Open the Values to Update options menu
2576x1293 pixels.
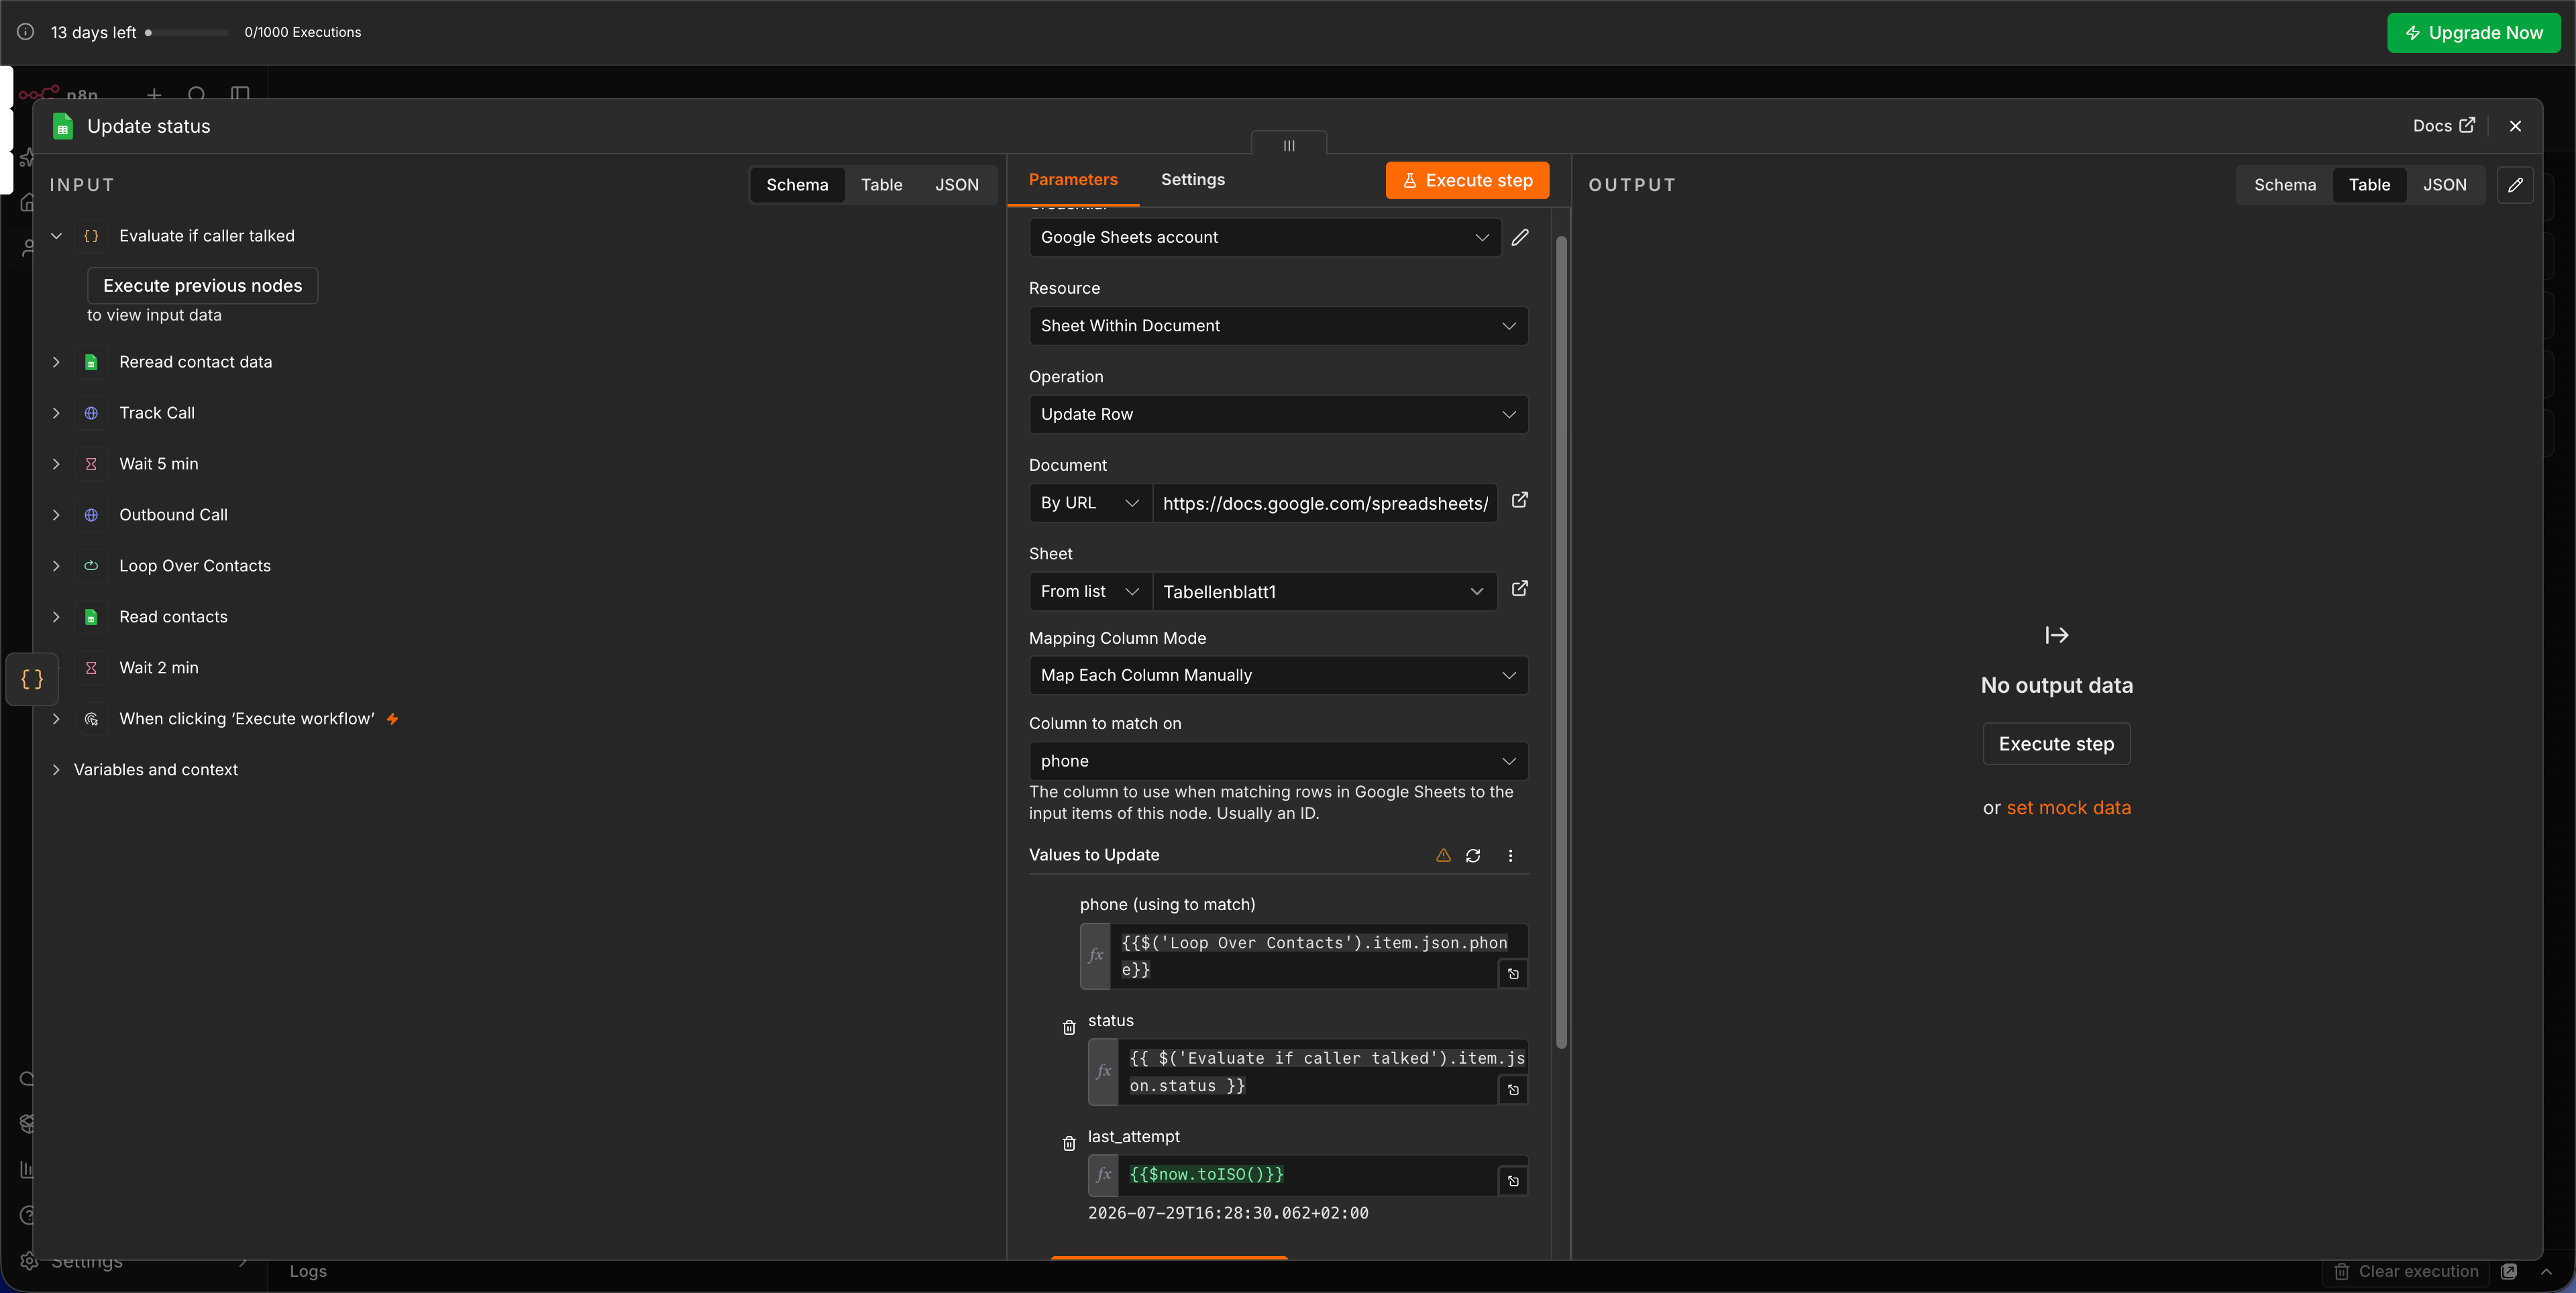pos(1510,855)
